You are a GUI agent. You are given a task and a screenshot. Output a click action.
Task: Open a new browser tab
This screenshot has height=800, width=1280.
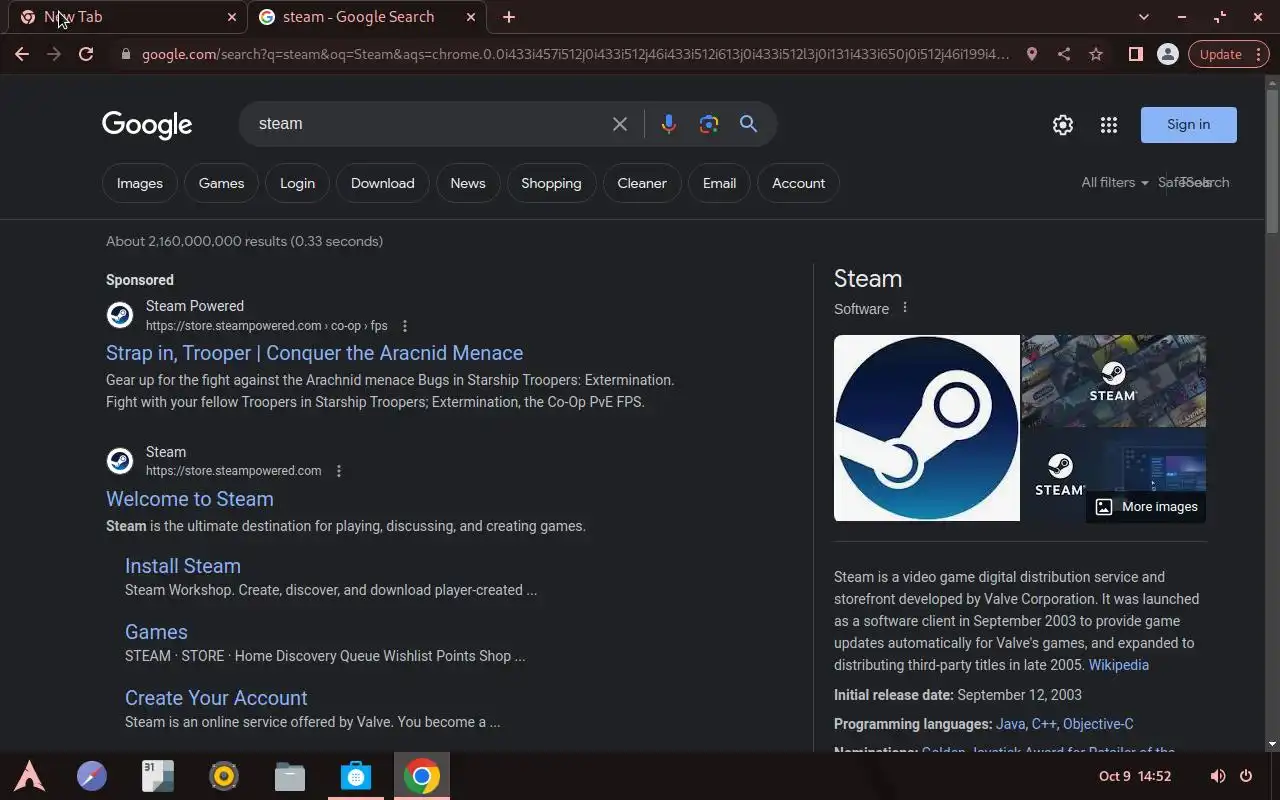click(509, 17)
